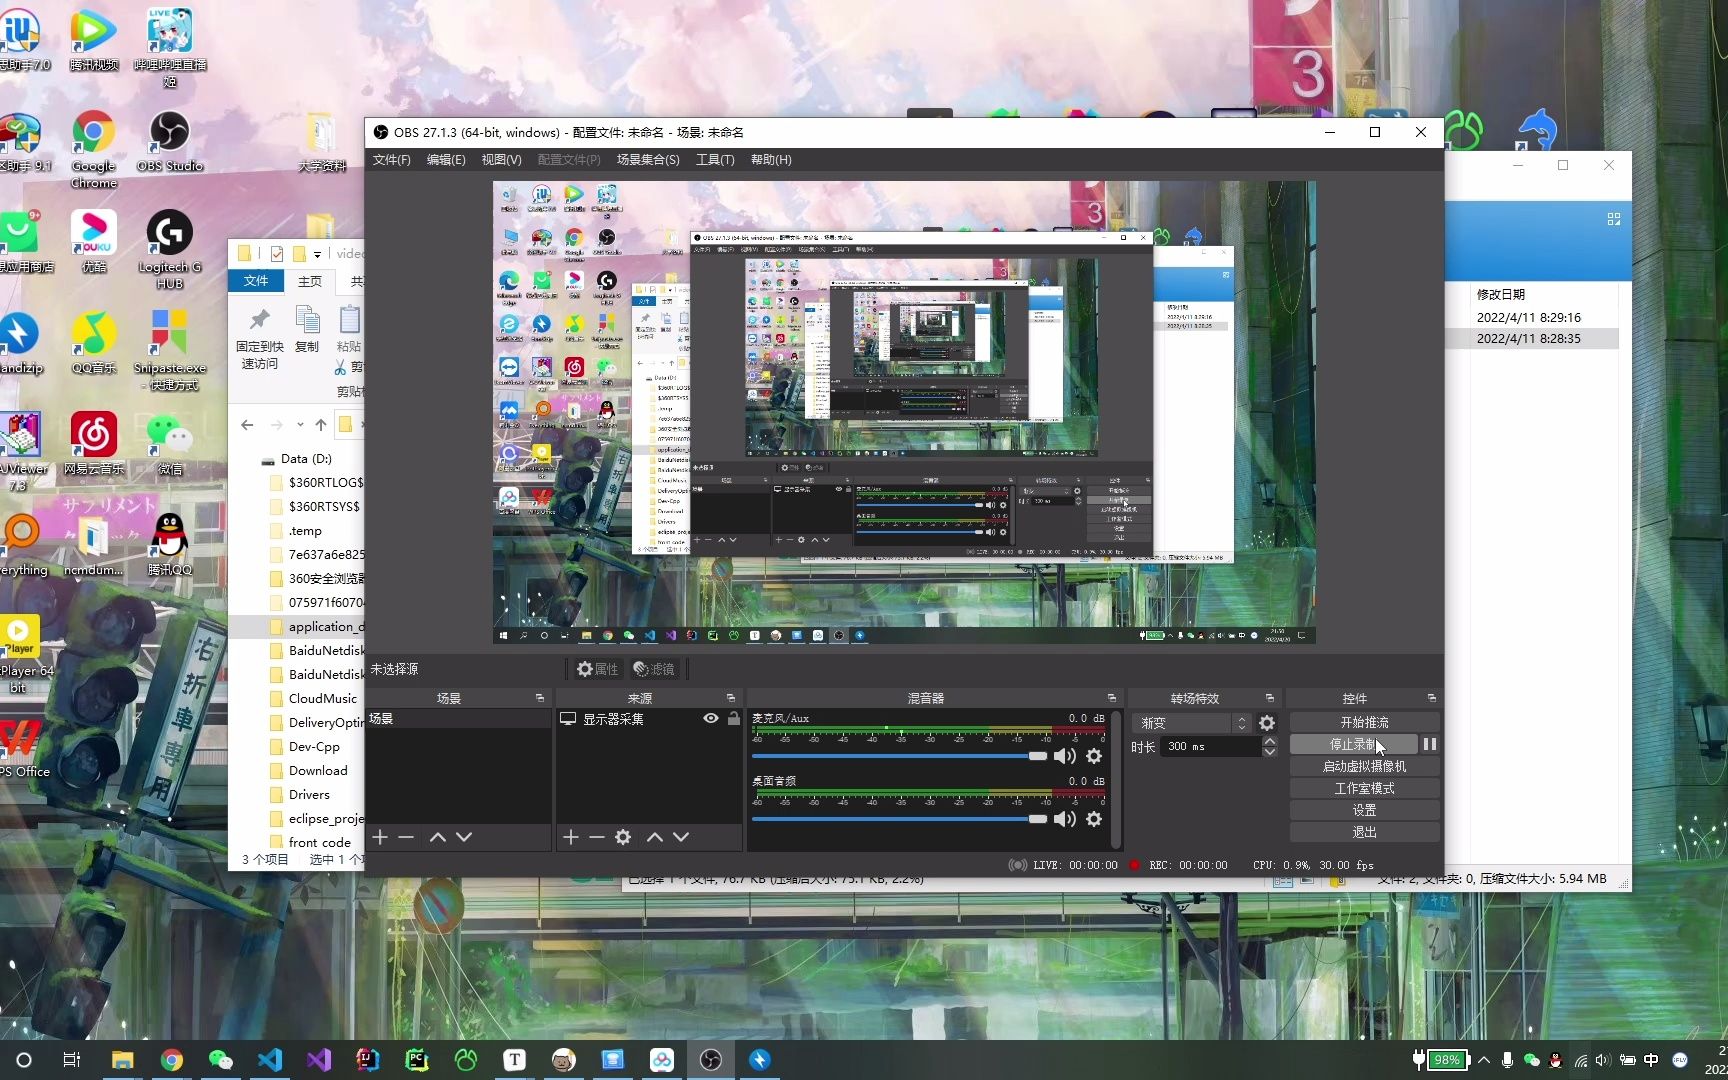Open 文件 tab in File Explorer

(x=256, y=281)
